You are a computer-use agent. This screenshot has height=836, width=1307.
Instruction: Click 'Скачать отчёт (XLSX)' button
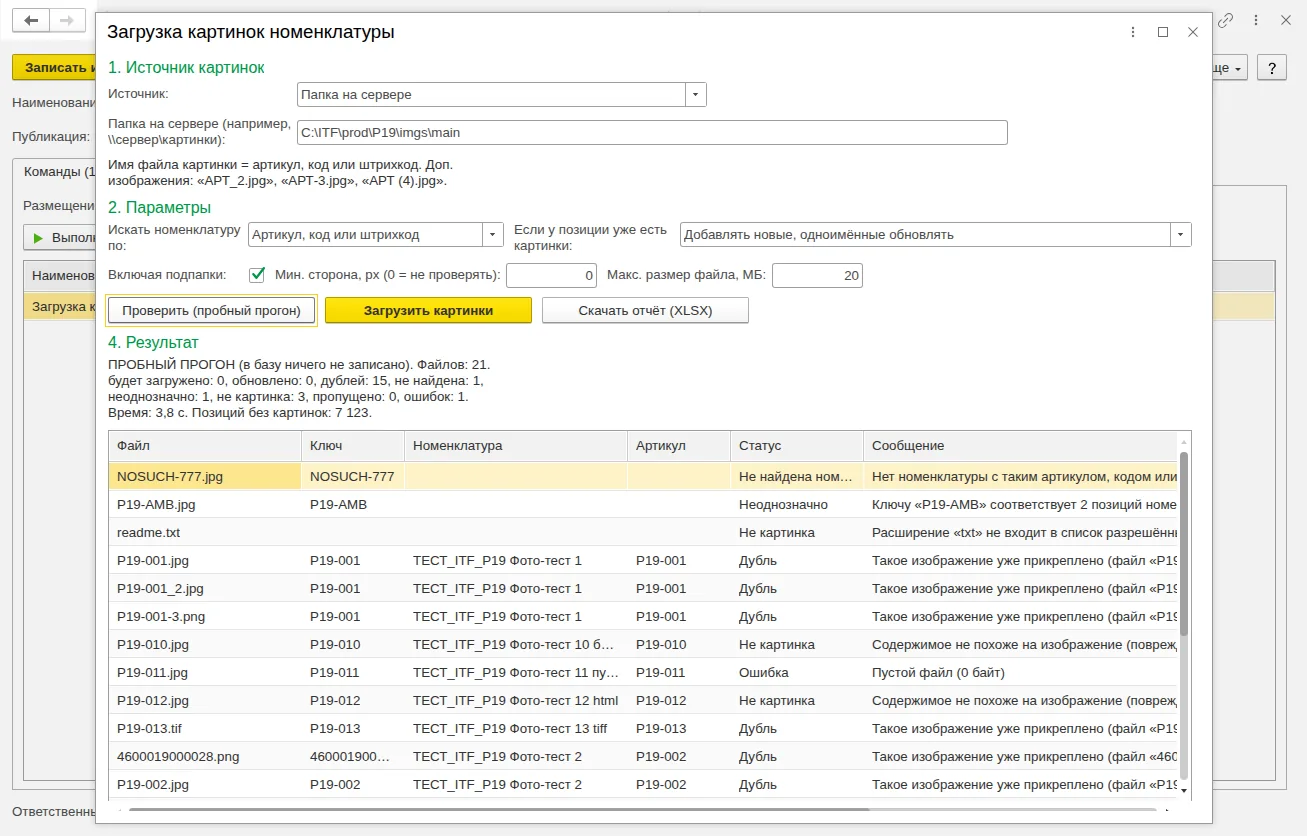pos(645,311)
